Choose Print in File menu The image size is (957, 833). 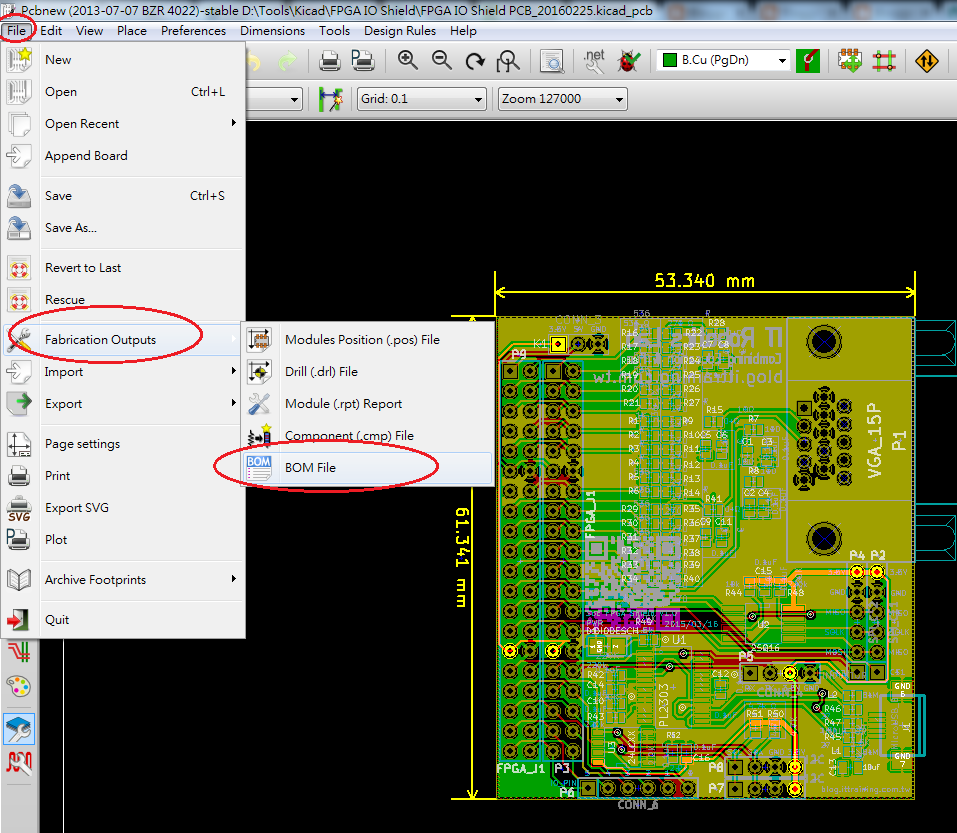coord(122,475)
